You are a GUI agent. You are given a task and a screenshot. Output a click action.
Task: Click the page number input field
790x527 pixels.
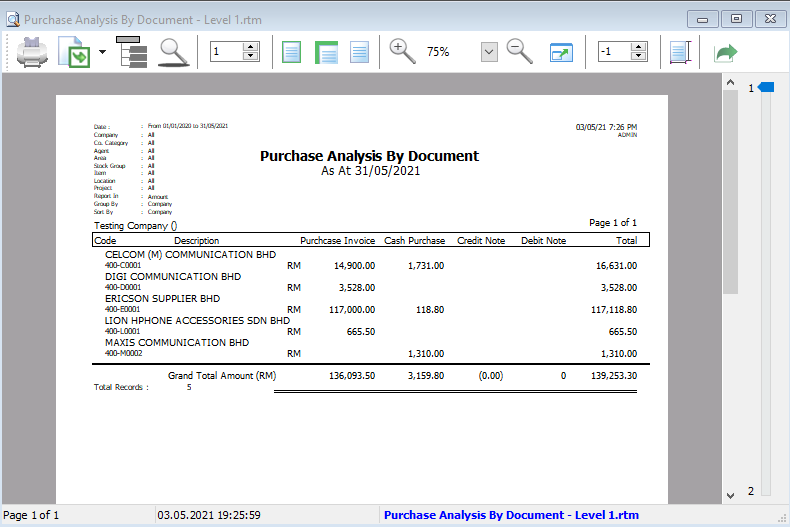coord(226,52)
